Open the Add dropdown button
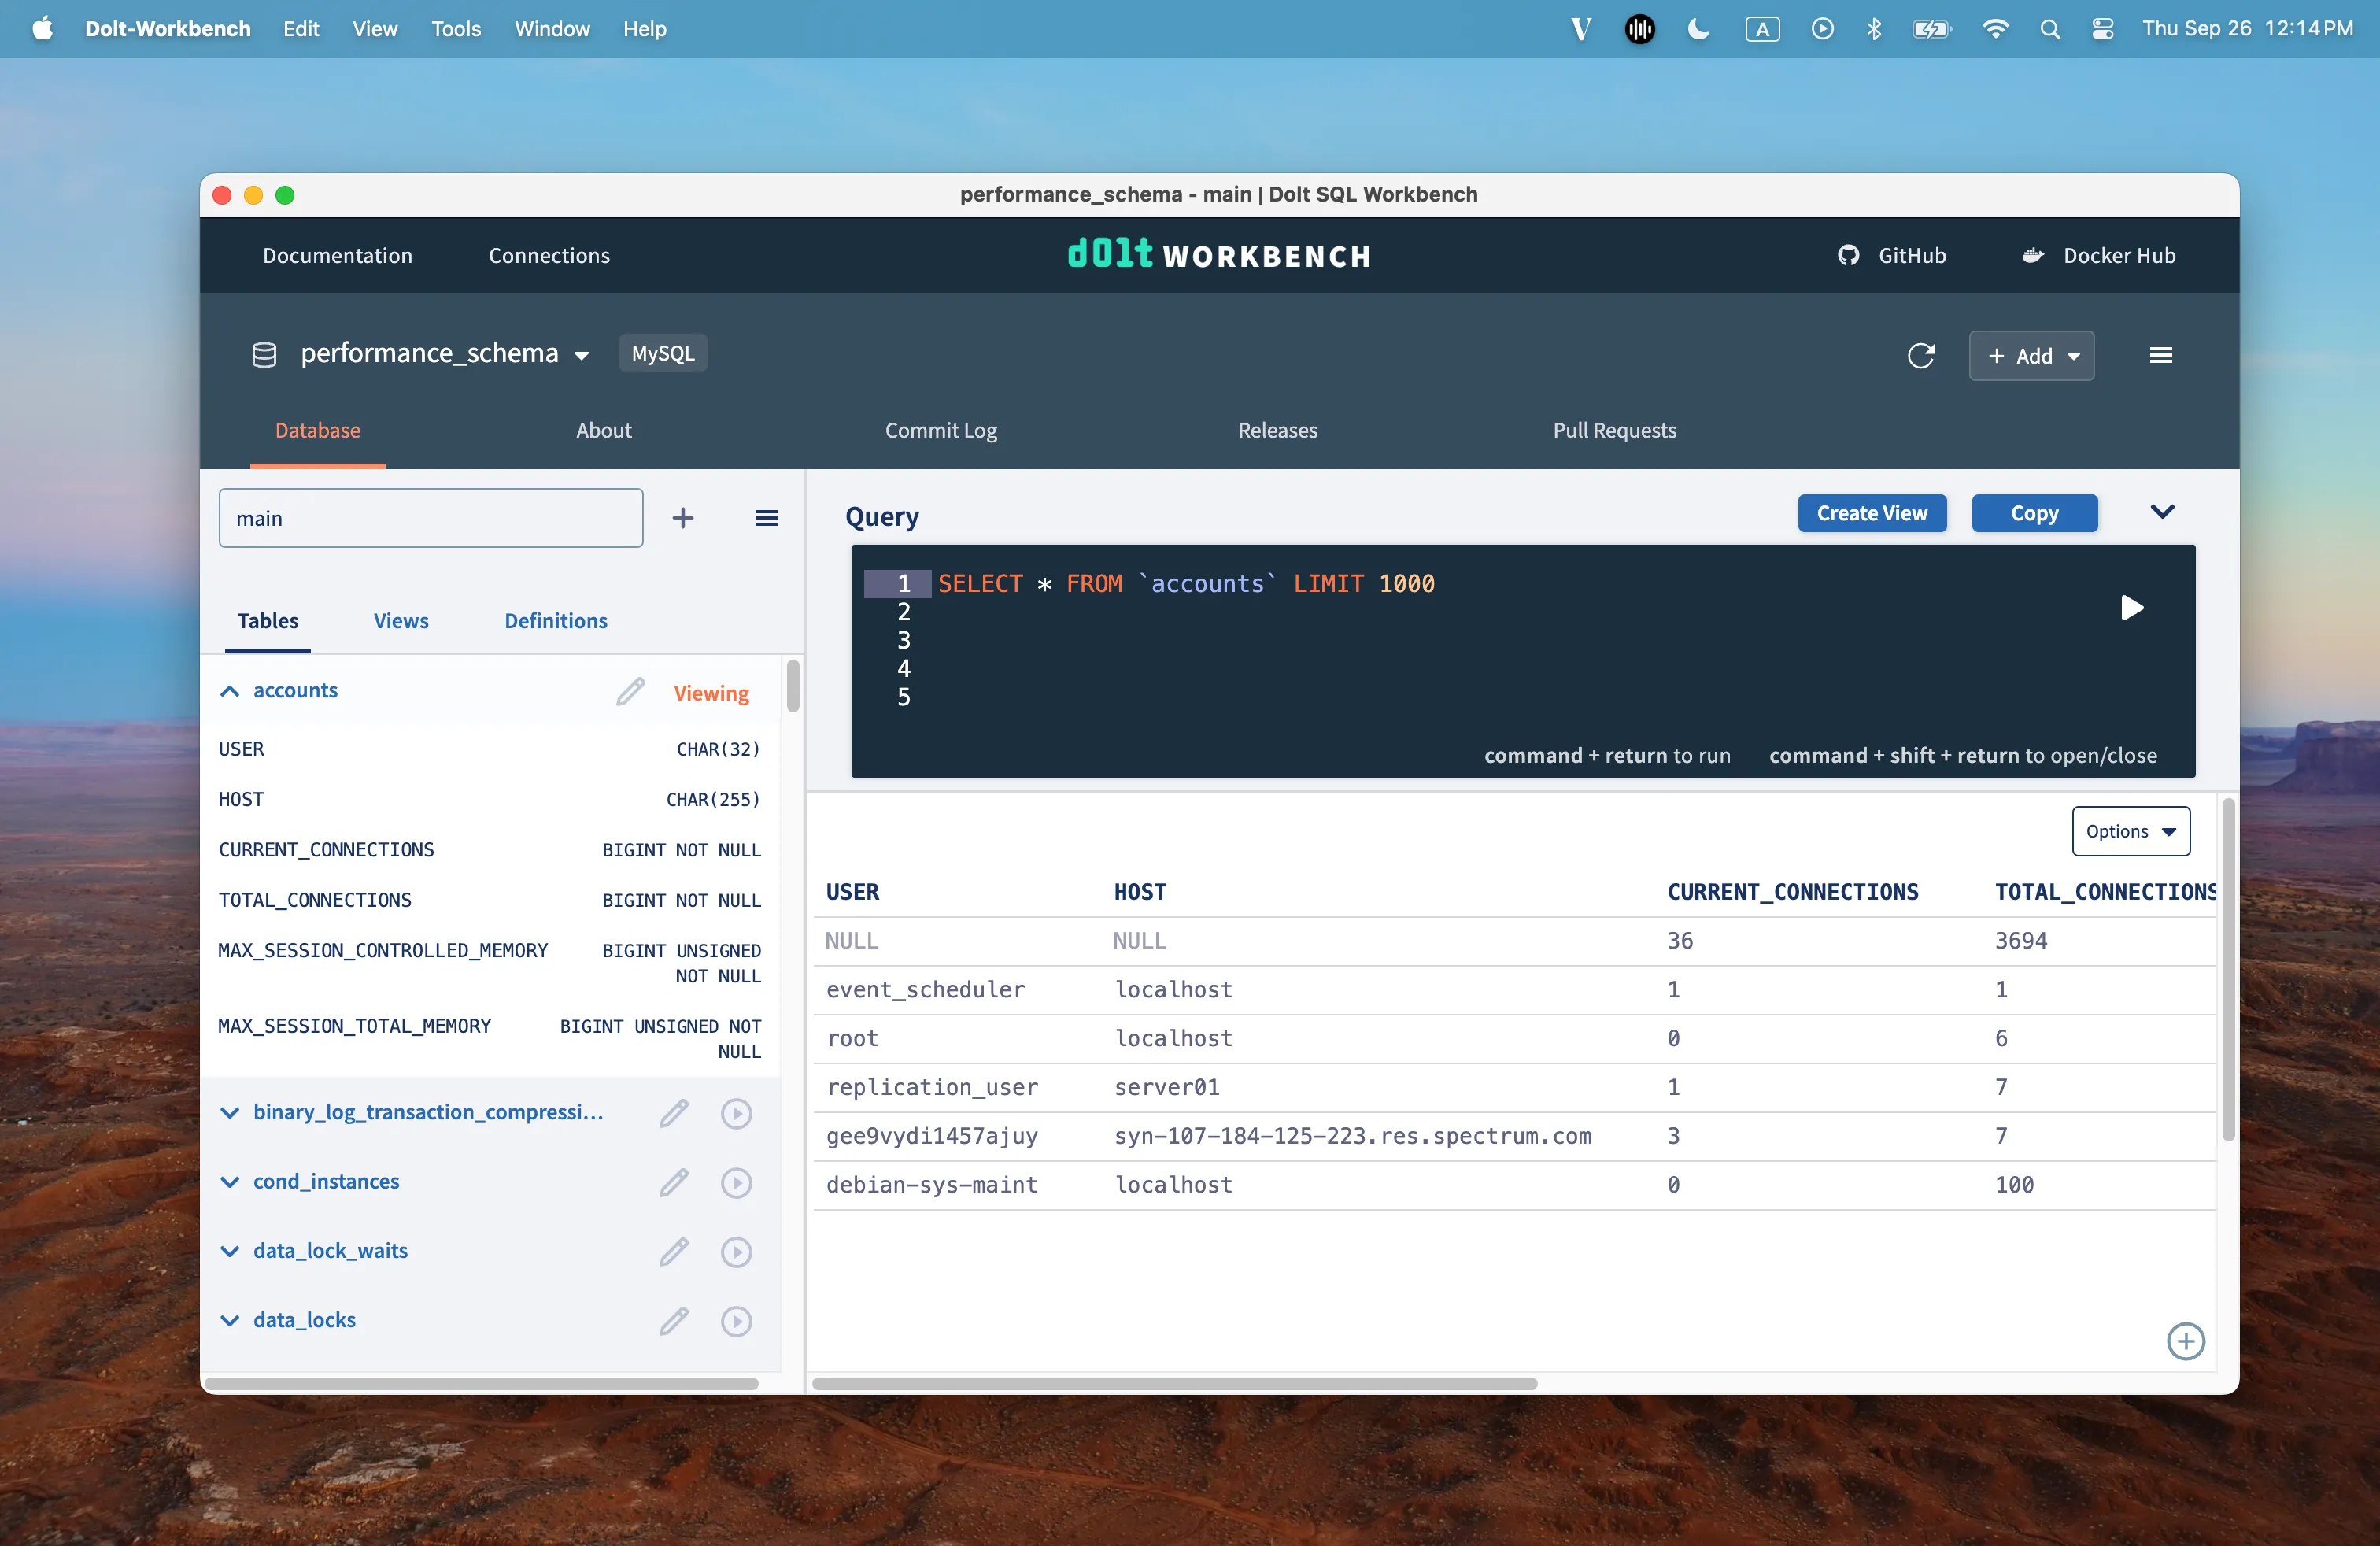The image size is (2380, 1546). (x=2031, y=355)
